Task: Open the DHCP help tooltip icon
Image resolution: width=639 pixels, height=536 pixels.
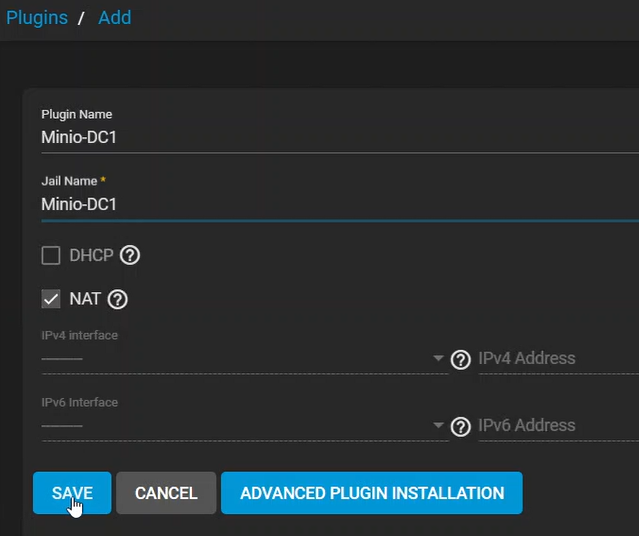Action: [x=130, y=256]
